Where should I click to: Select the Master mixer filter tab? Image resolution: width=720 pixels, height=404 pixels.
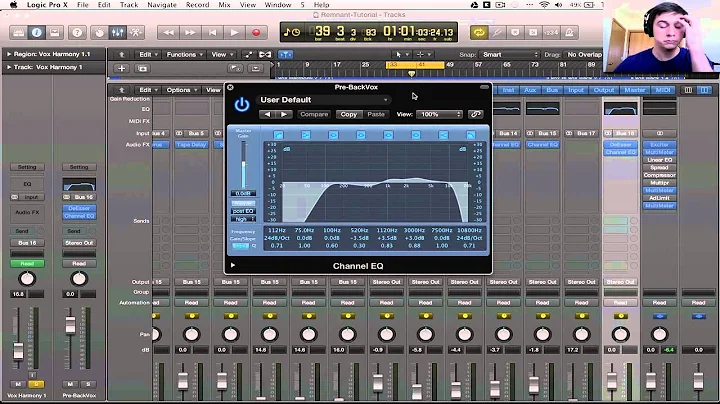pyautogui.click(x=635, y=90)
